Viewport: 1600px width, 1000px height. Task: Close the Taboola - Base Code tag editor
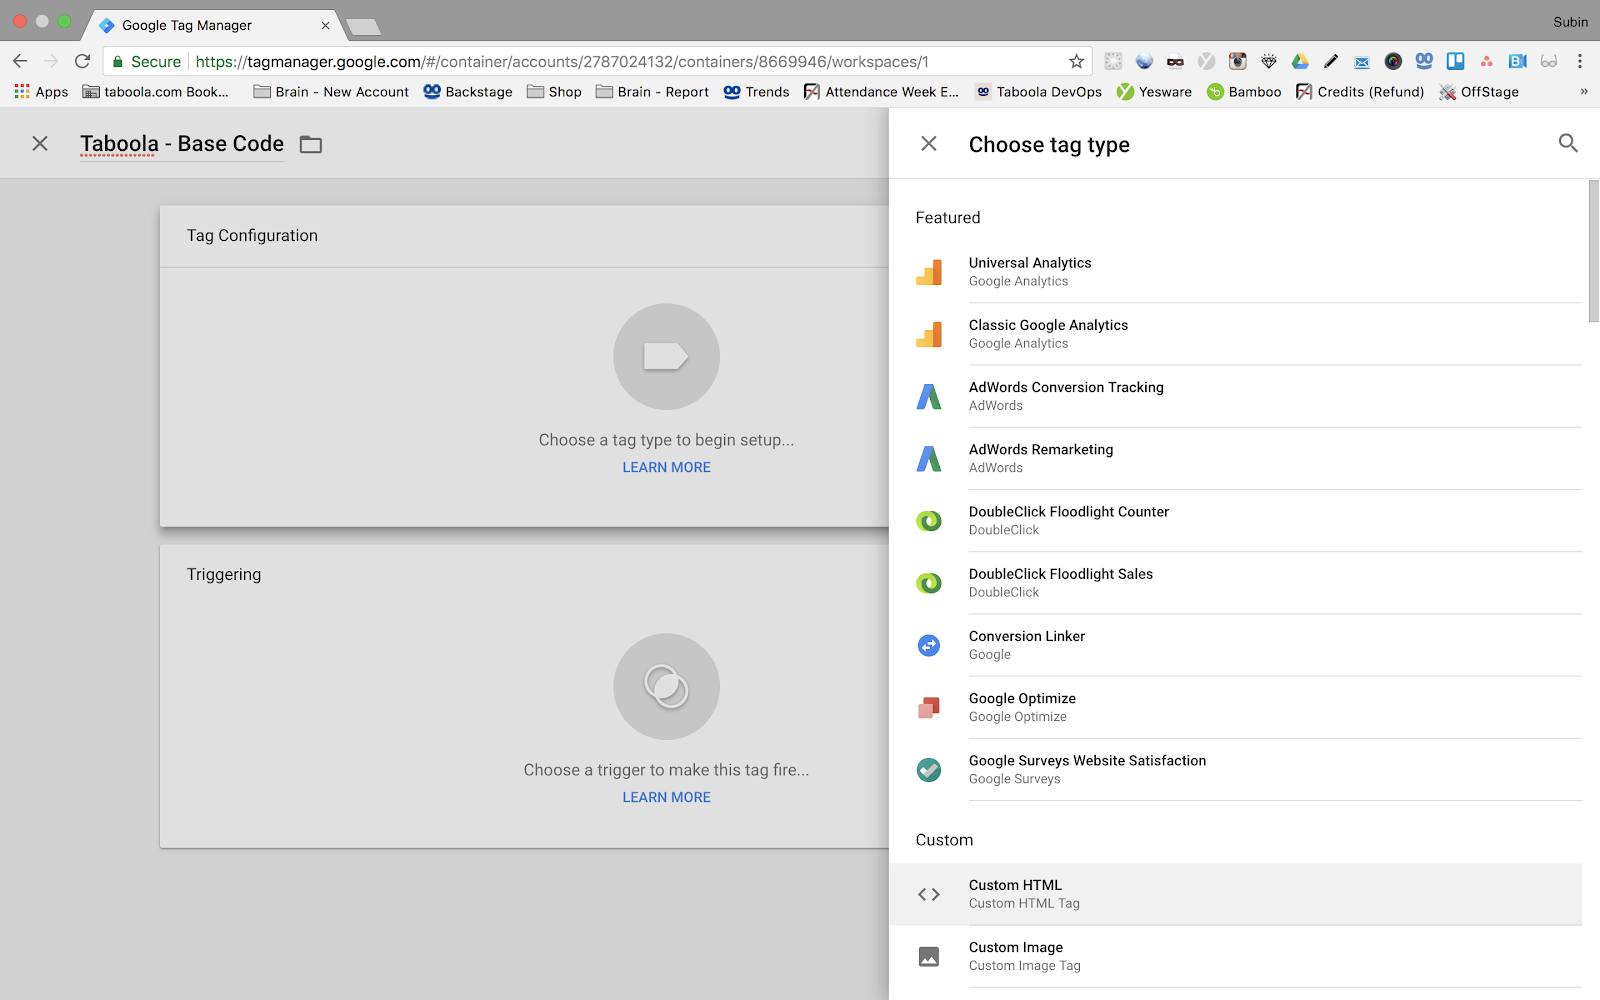point(40,144)
